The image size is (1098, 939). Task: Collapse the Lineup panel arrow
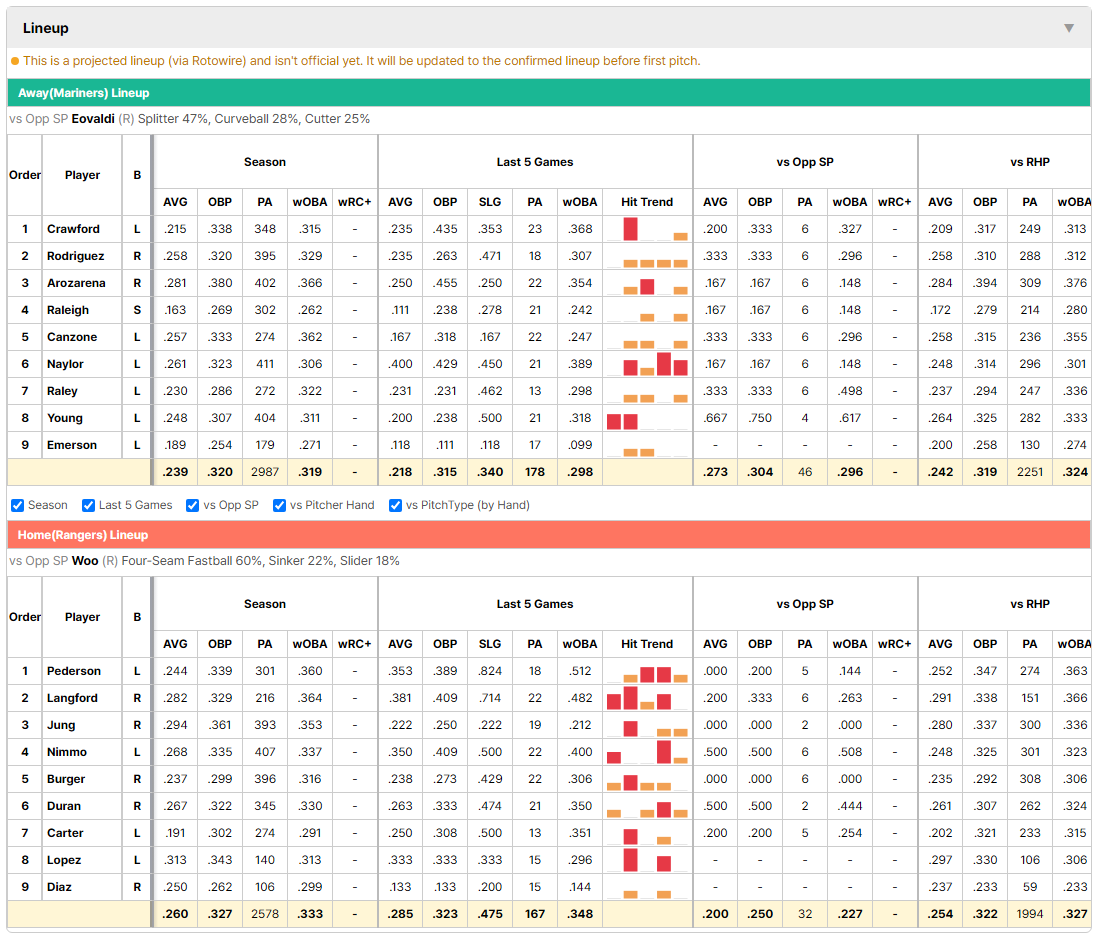1069,28
